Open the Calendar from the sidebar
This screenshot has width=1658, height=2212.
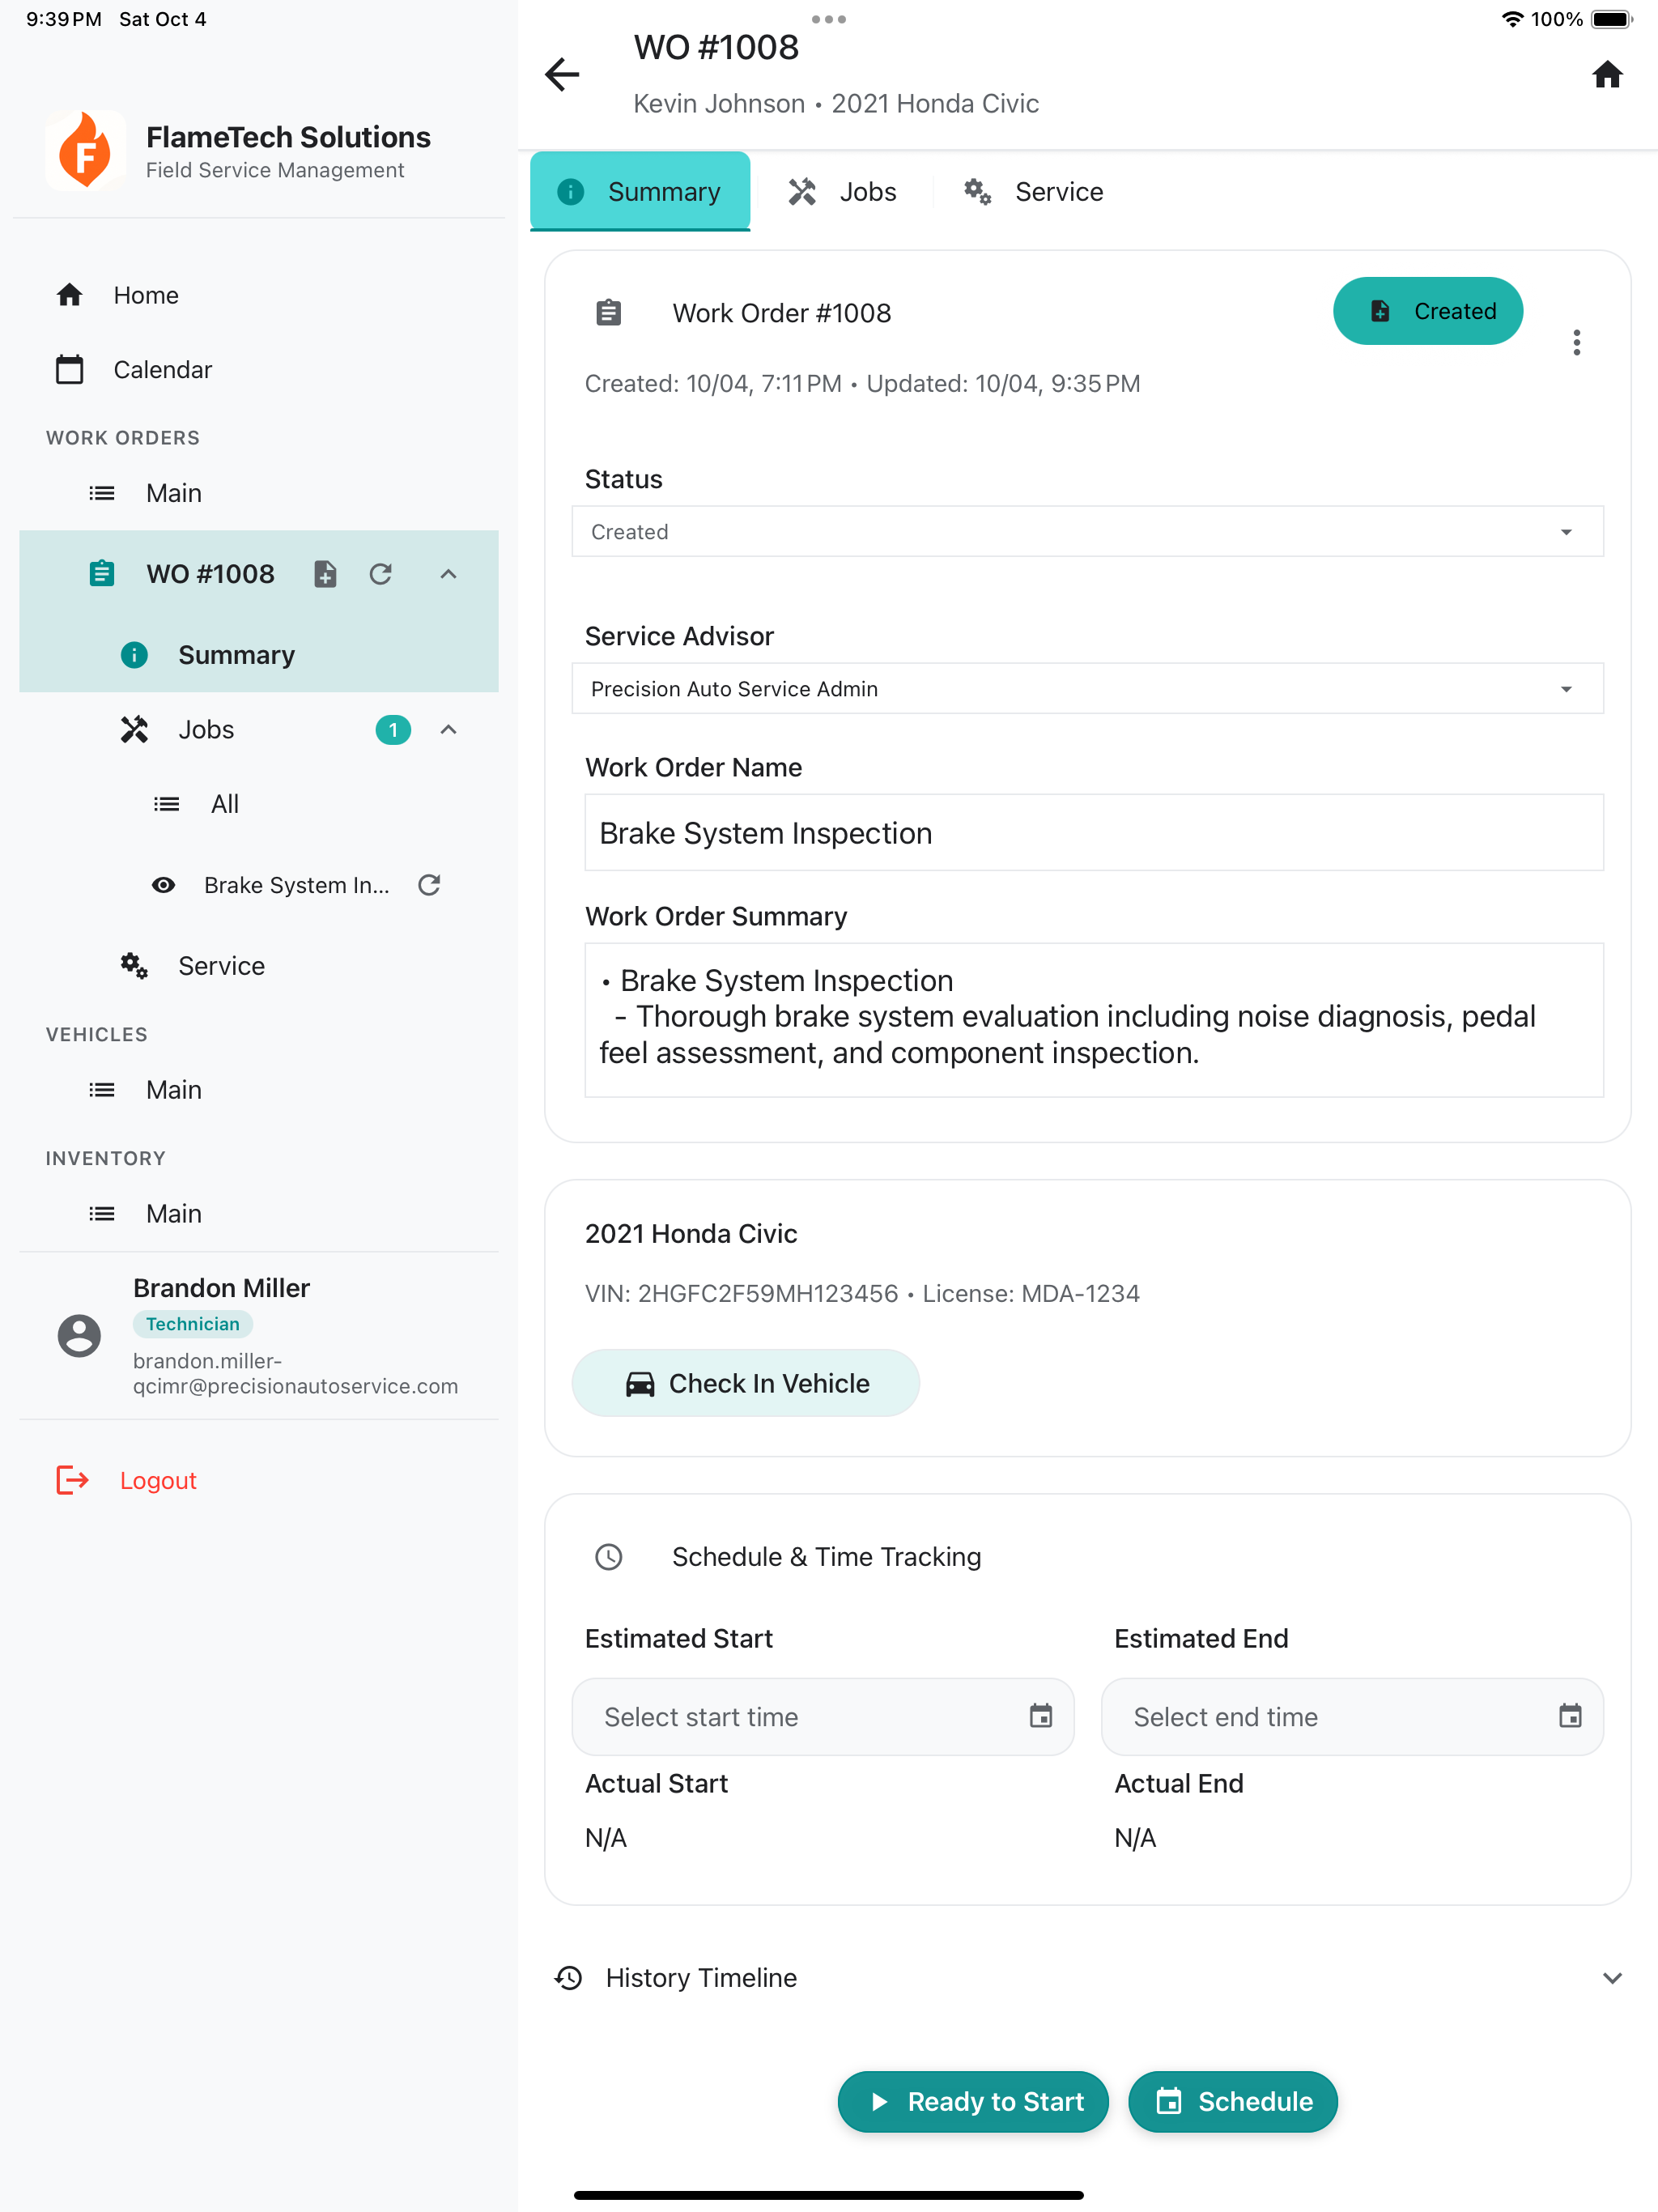[163, 369]
